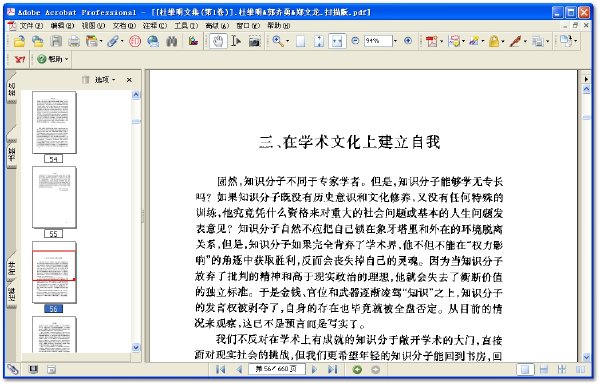Open the 编辑 (Edit) menu

(62, 26)
